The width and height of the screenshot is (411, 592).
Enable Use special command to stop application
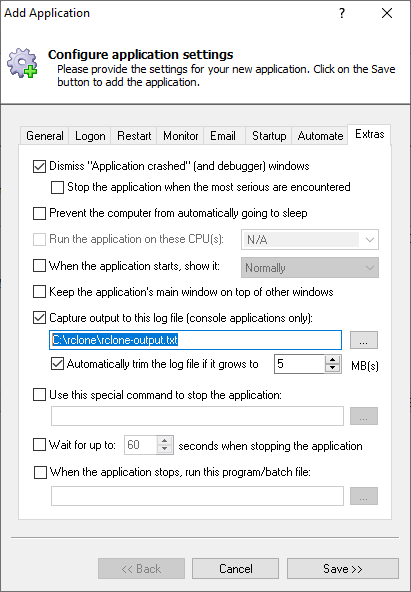click(39, 395)
